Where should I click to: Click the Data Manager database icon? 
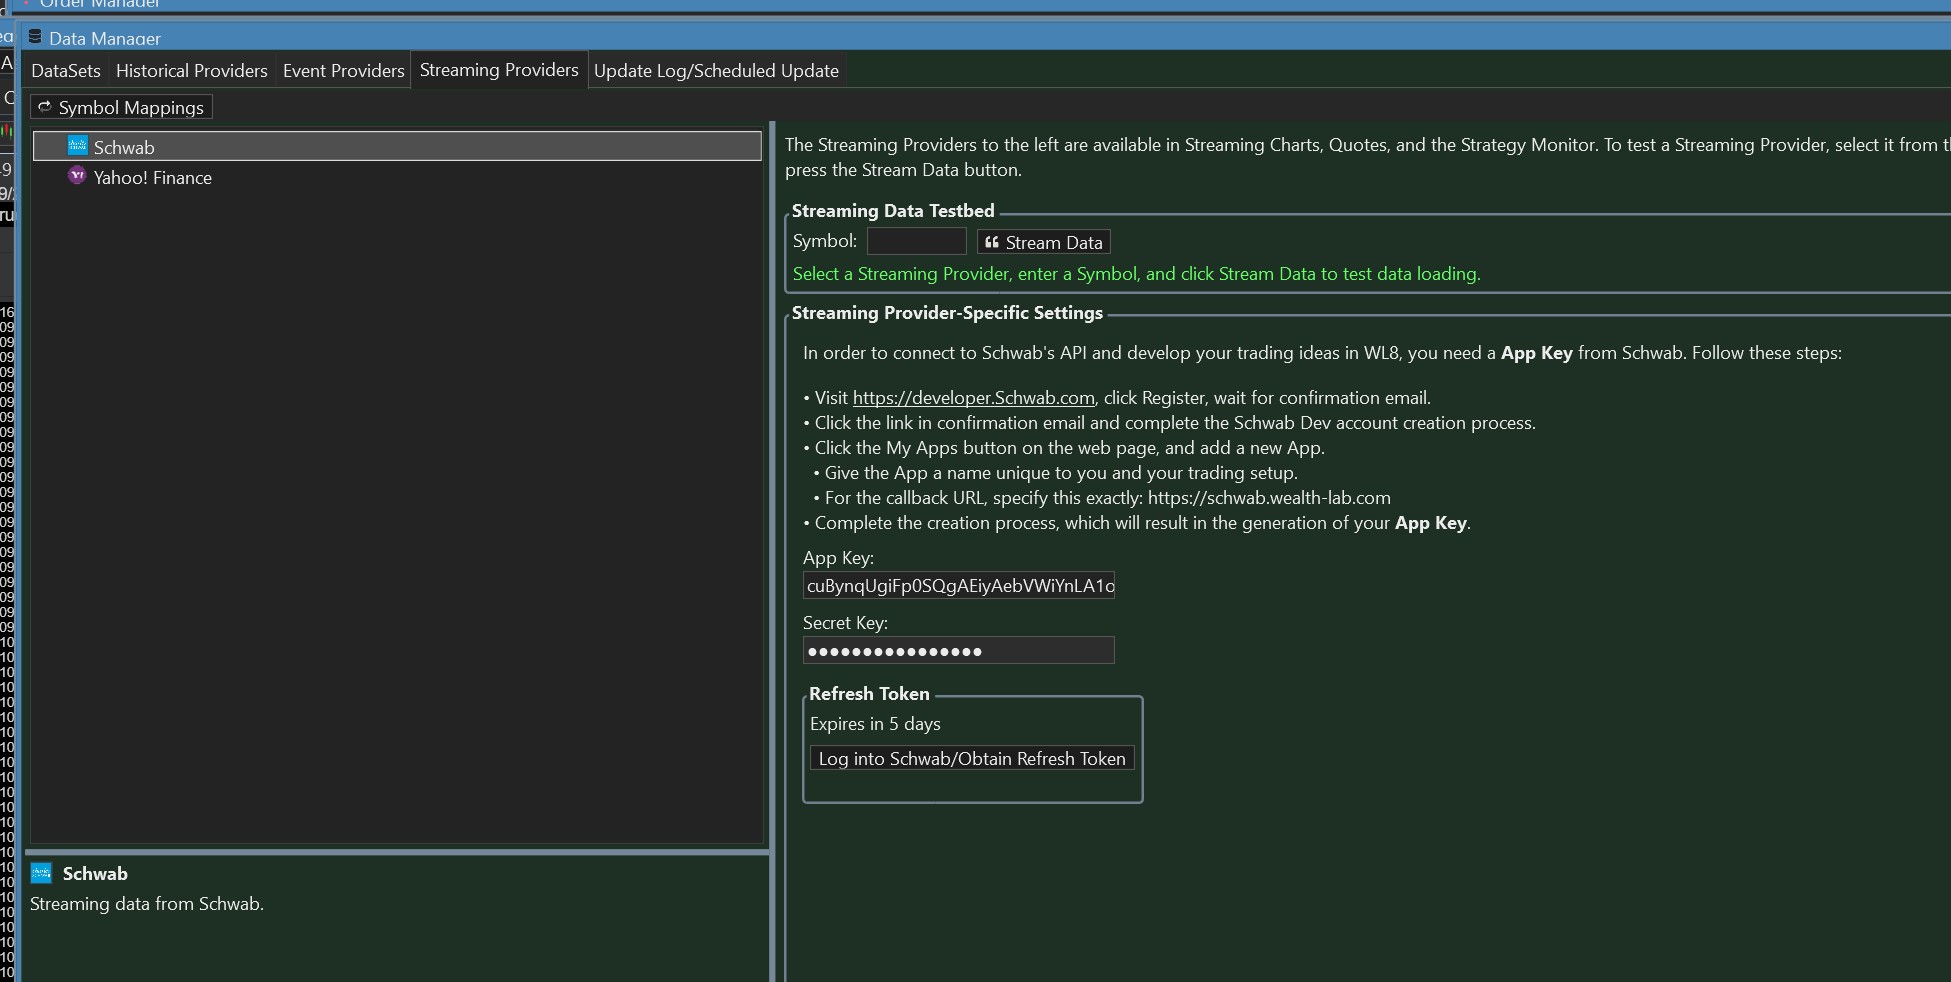[x=35, y=37]
